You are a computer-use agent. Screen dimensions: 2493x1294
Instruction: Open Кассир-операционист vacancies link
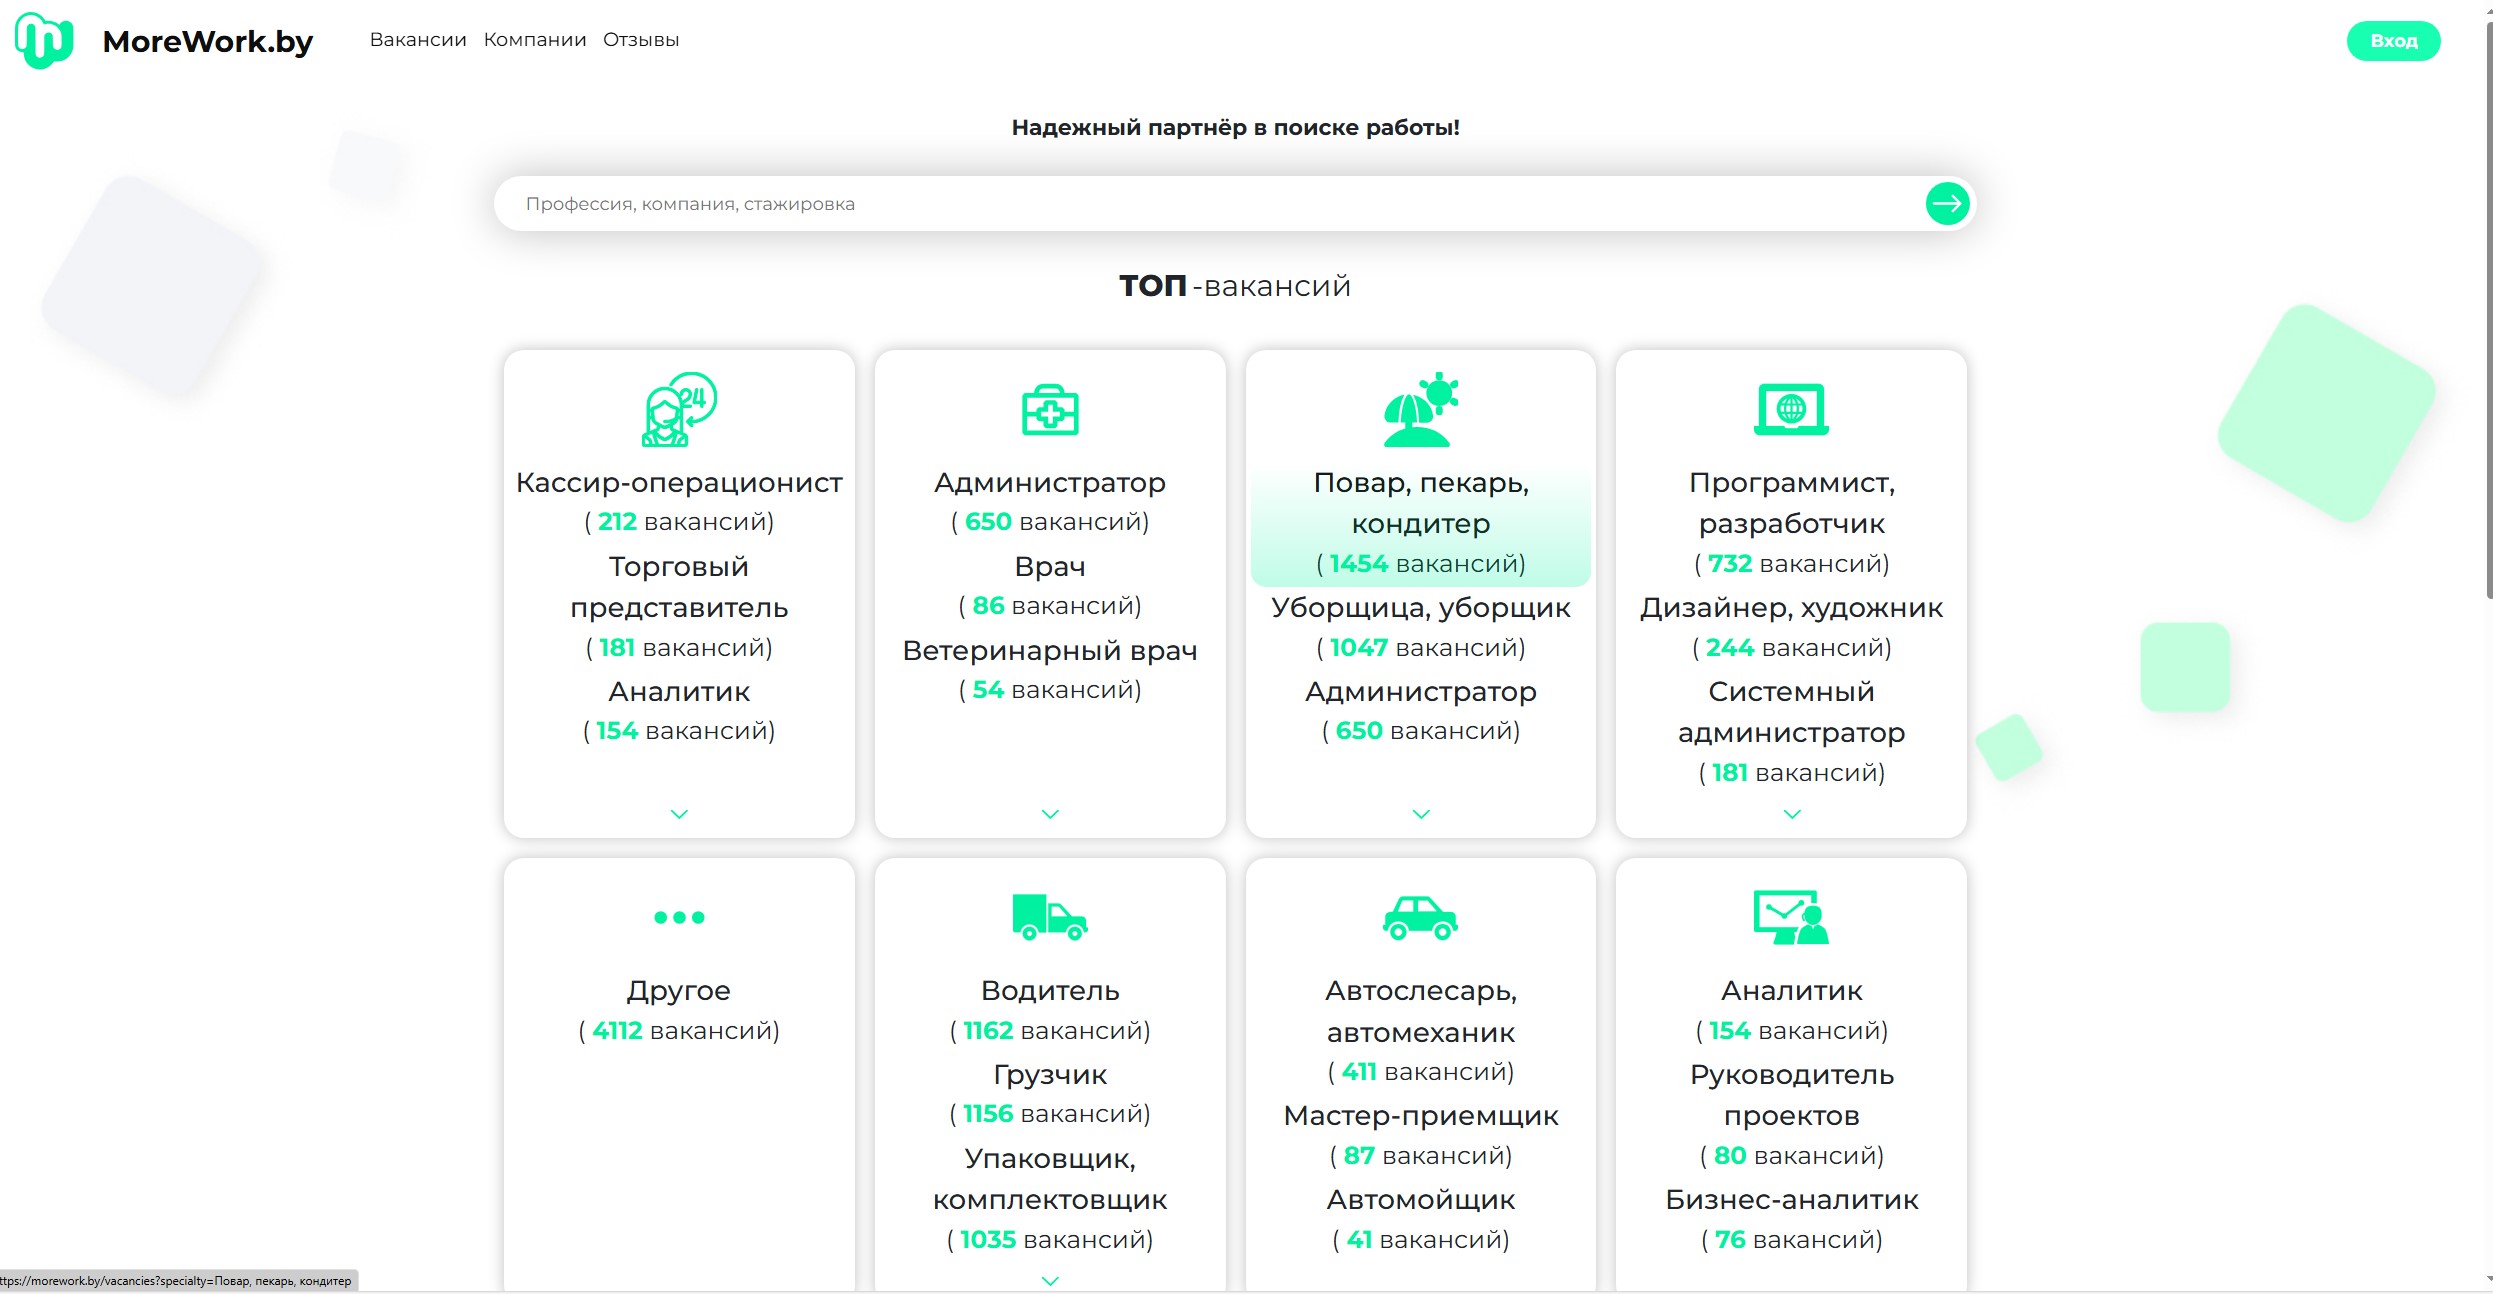point(679,482)
